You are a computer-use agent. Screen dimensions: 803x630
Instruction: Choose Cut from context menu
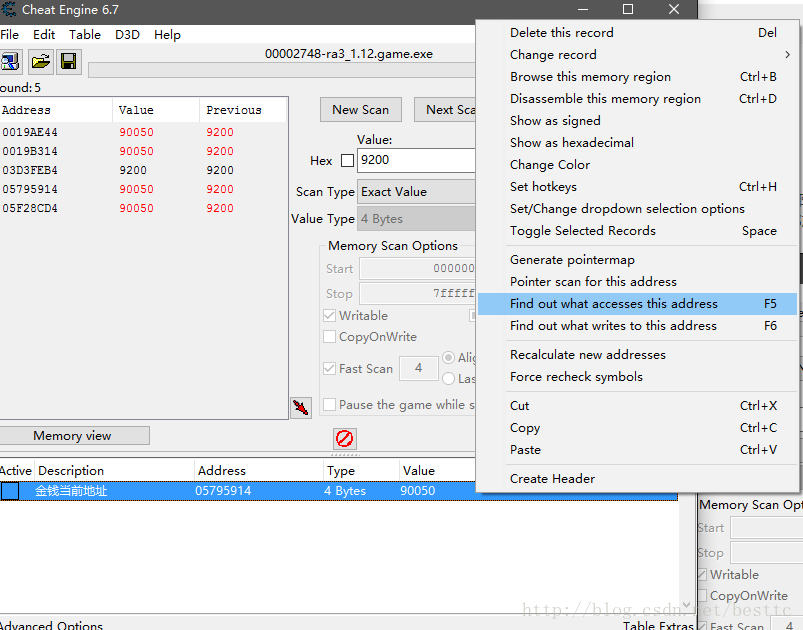coord(637,406)
